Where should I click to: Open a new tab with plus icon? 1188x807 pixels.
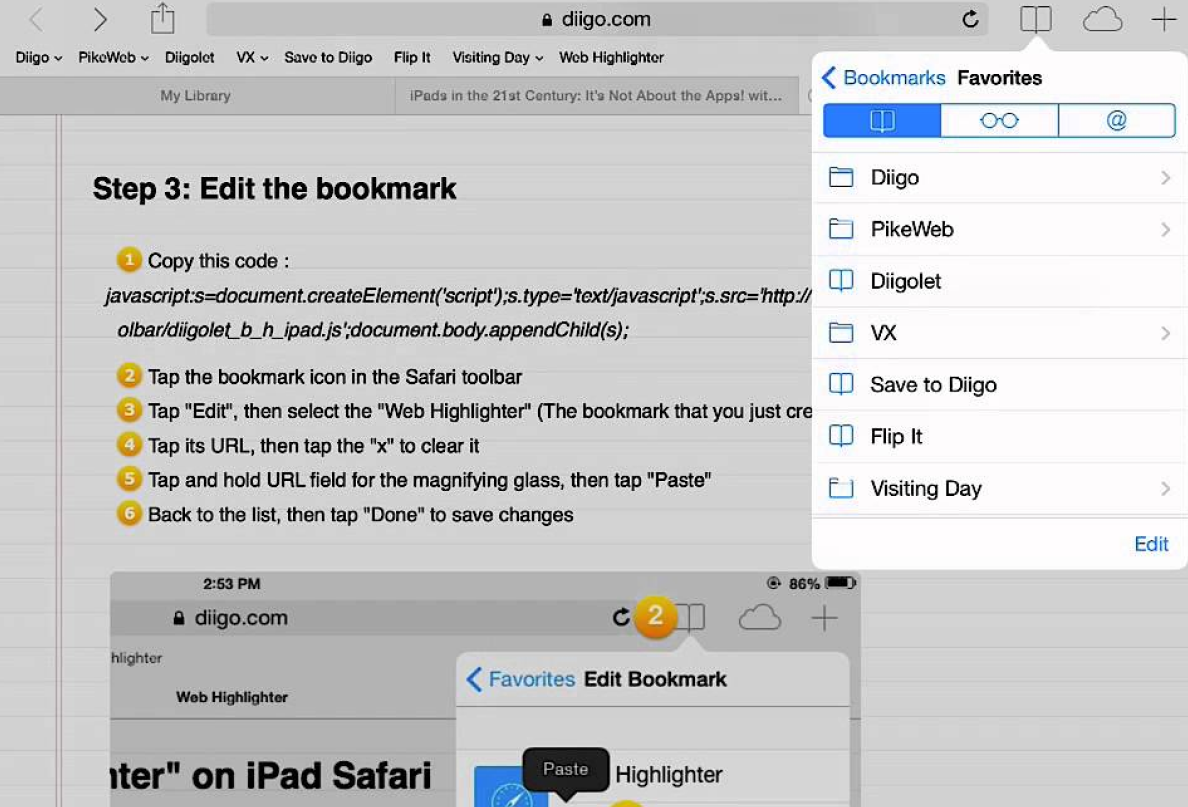click(1163, 19)
